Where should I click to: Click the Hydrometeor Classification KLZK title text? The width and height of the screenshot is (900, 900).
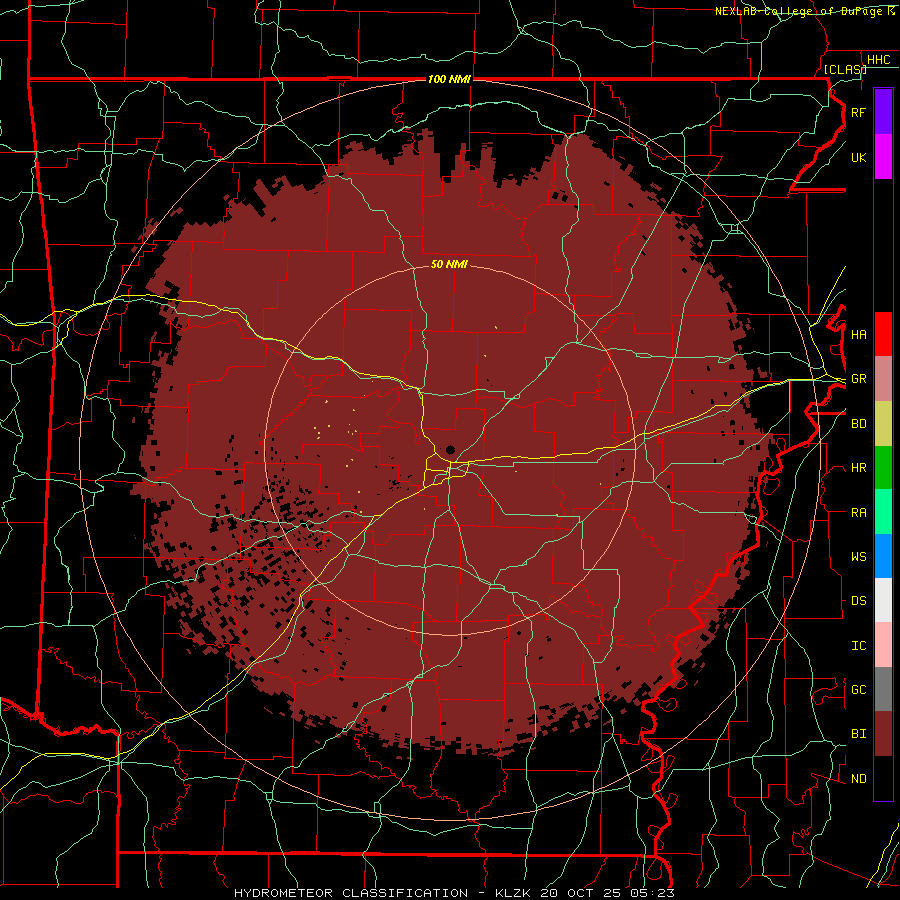pos(454,893)
